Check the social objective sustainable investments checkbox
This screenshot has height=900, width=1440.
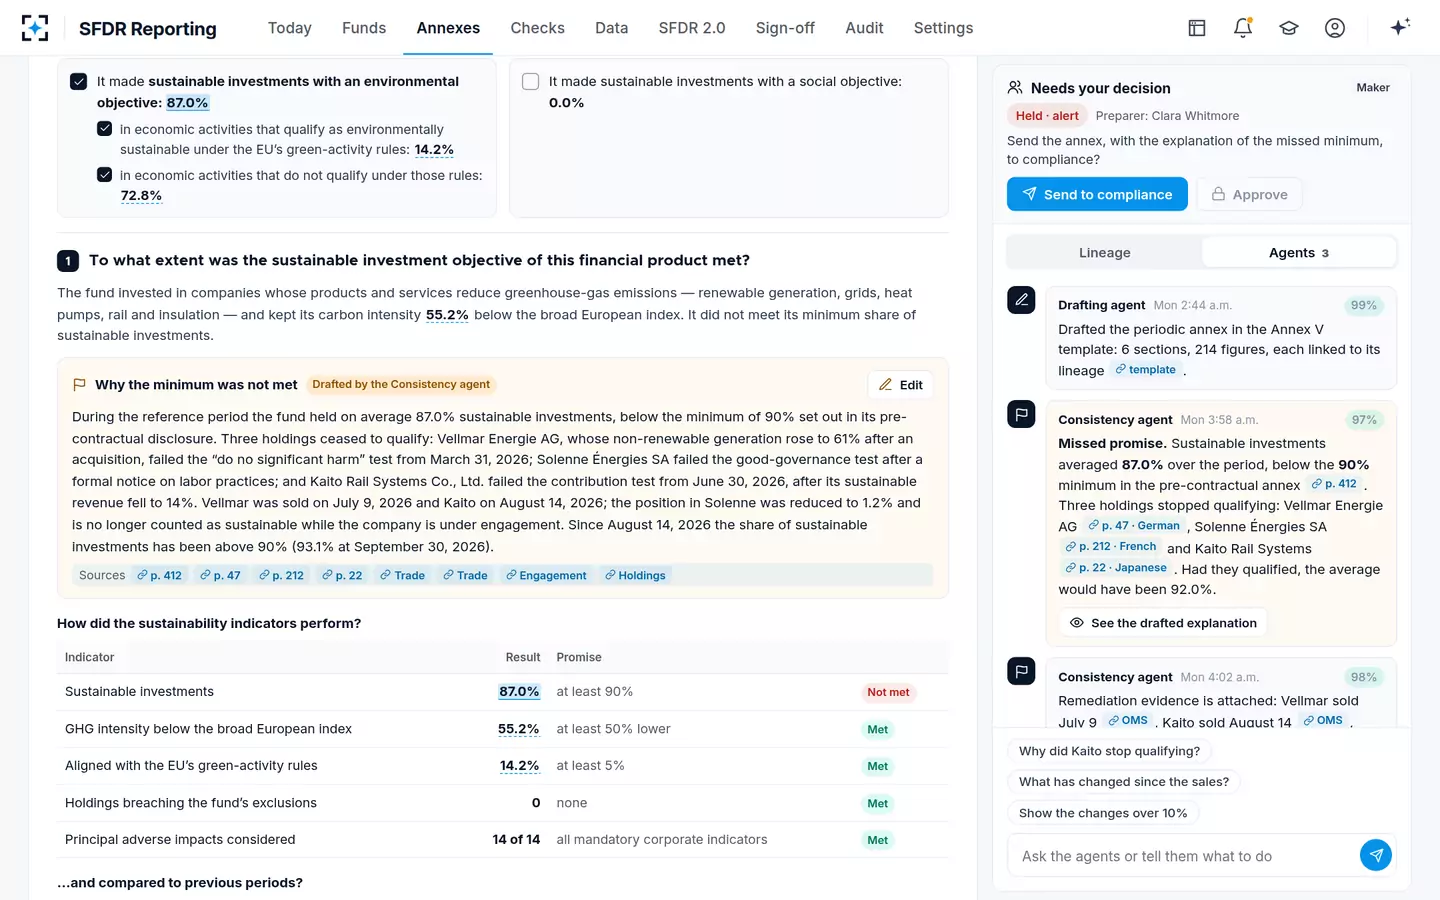point(531,82)
